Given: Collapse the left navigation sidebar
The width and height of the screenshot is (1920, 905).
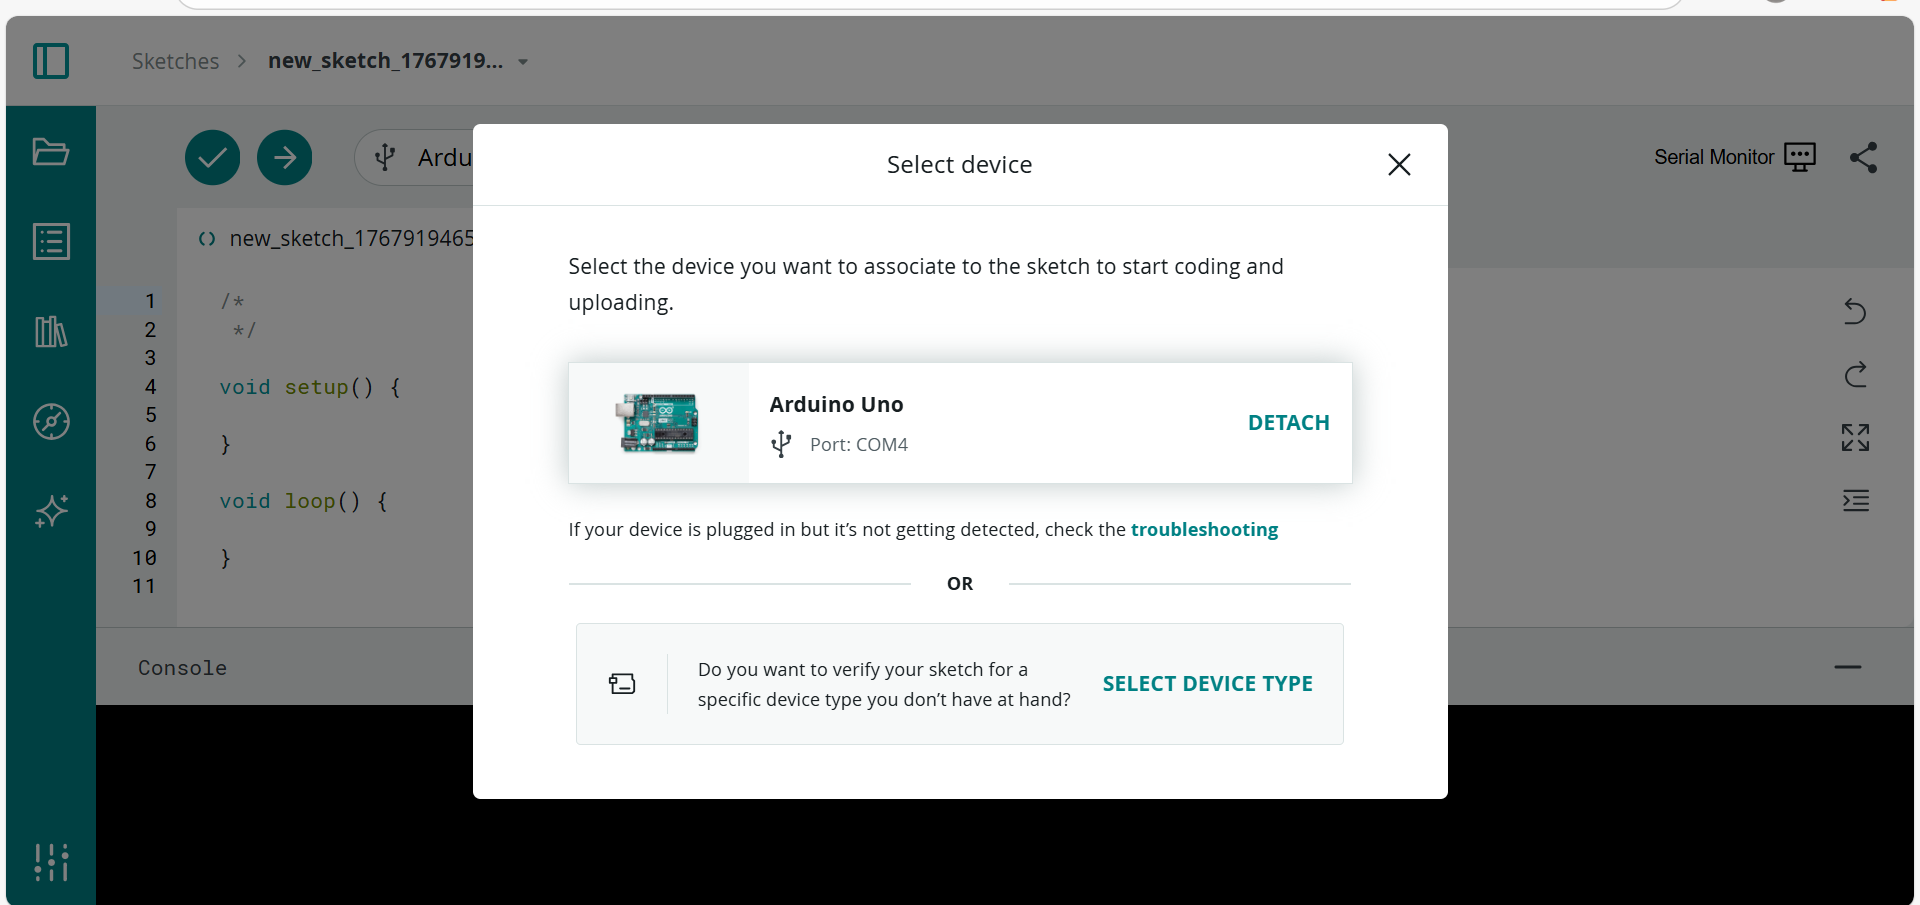Looking at the screenshot, I should [50, 60].
